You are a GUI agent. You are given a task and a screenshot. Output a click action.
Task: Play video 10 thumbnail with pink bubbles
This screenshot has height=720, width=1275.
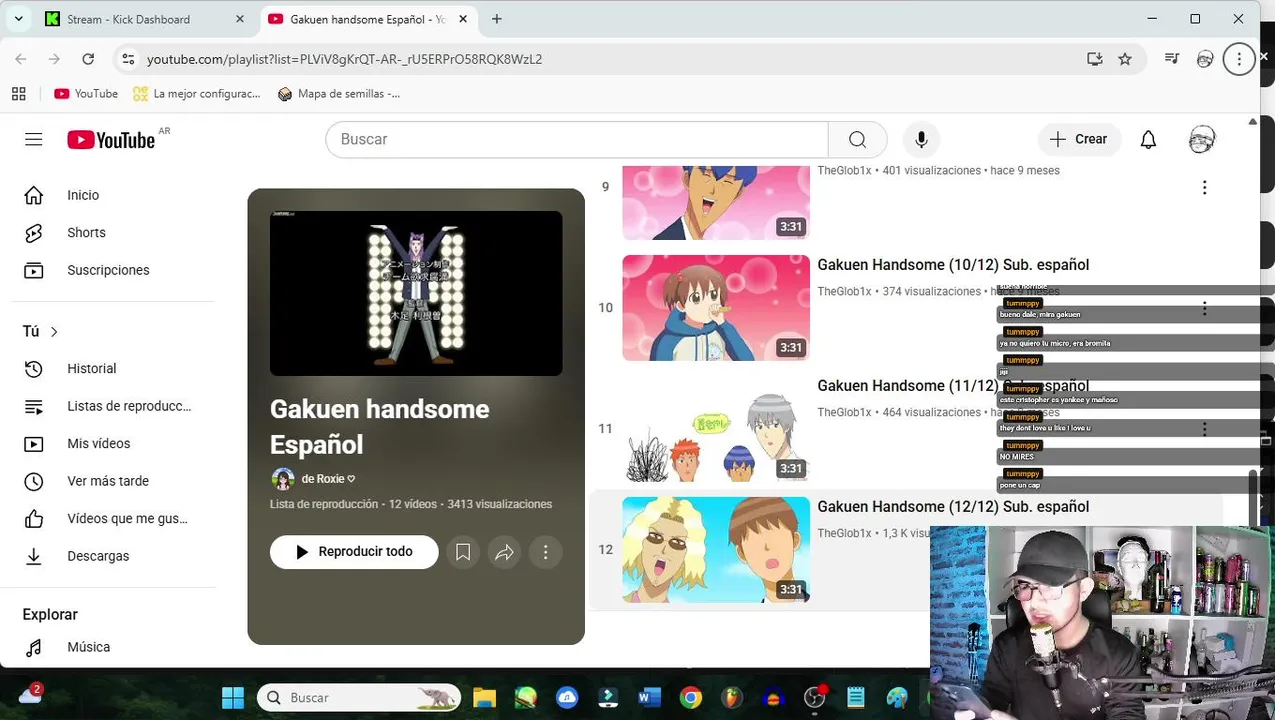click(716, 308)
